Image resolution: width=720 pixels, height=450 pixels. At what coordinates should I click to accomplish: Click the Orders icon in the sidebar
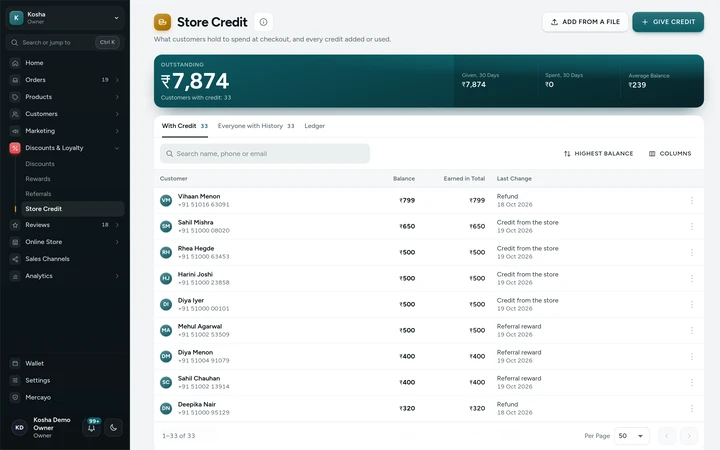[x=15, y=80]
